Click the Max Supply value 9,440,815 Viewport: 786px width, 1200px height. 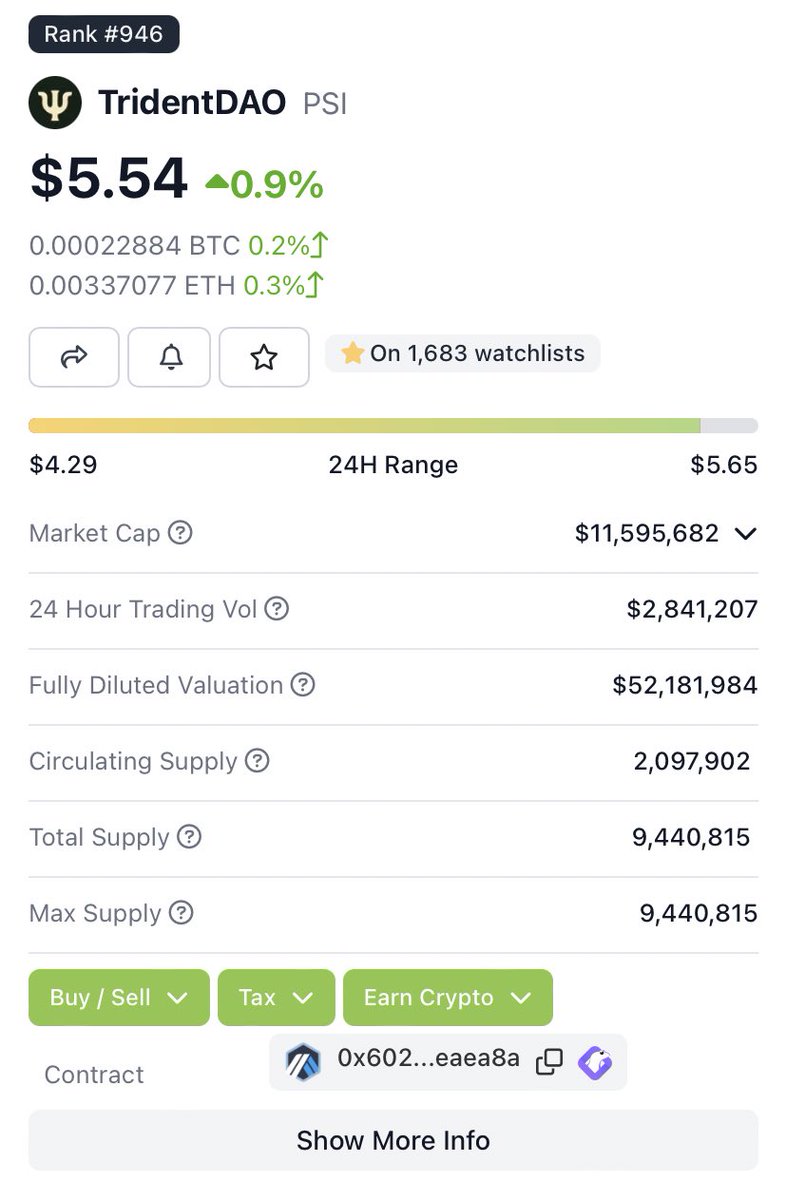click(x=699, y=913)
